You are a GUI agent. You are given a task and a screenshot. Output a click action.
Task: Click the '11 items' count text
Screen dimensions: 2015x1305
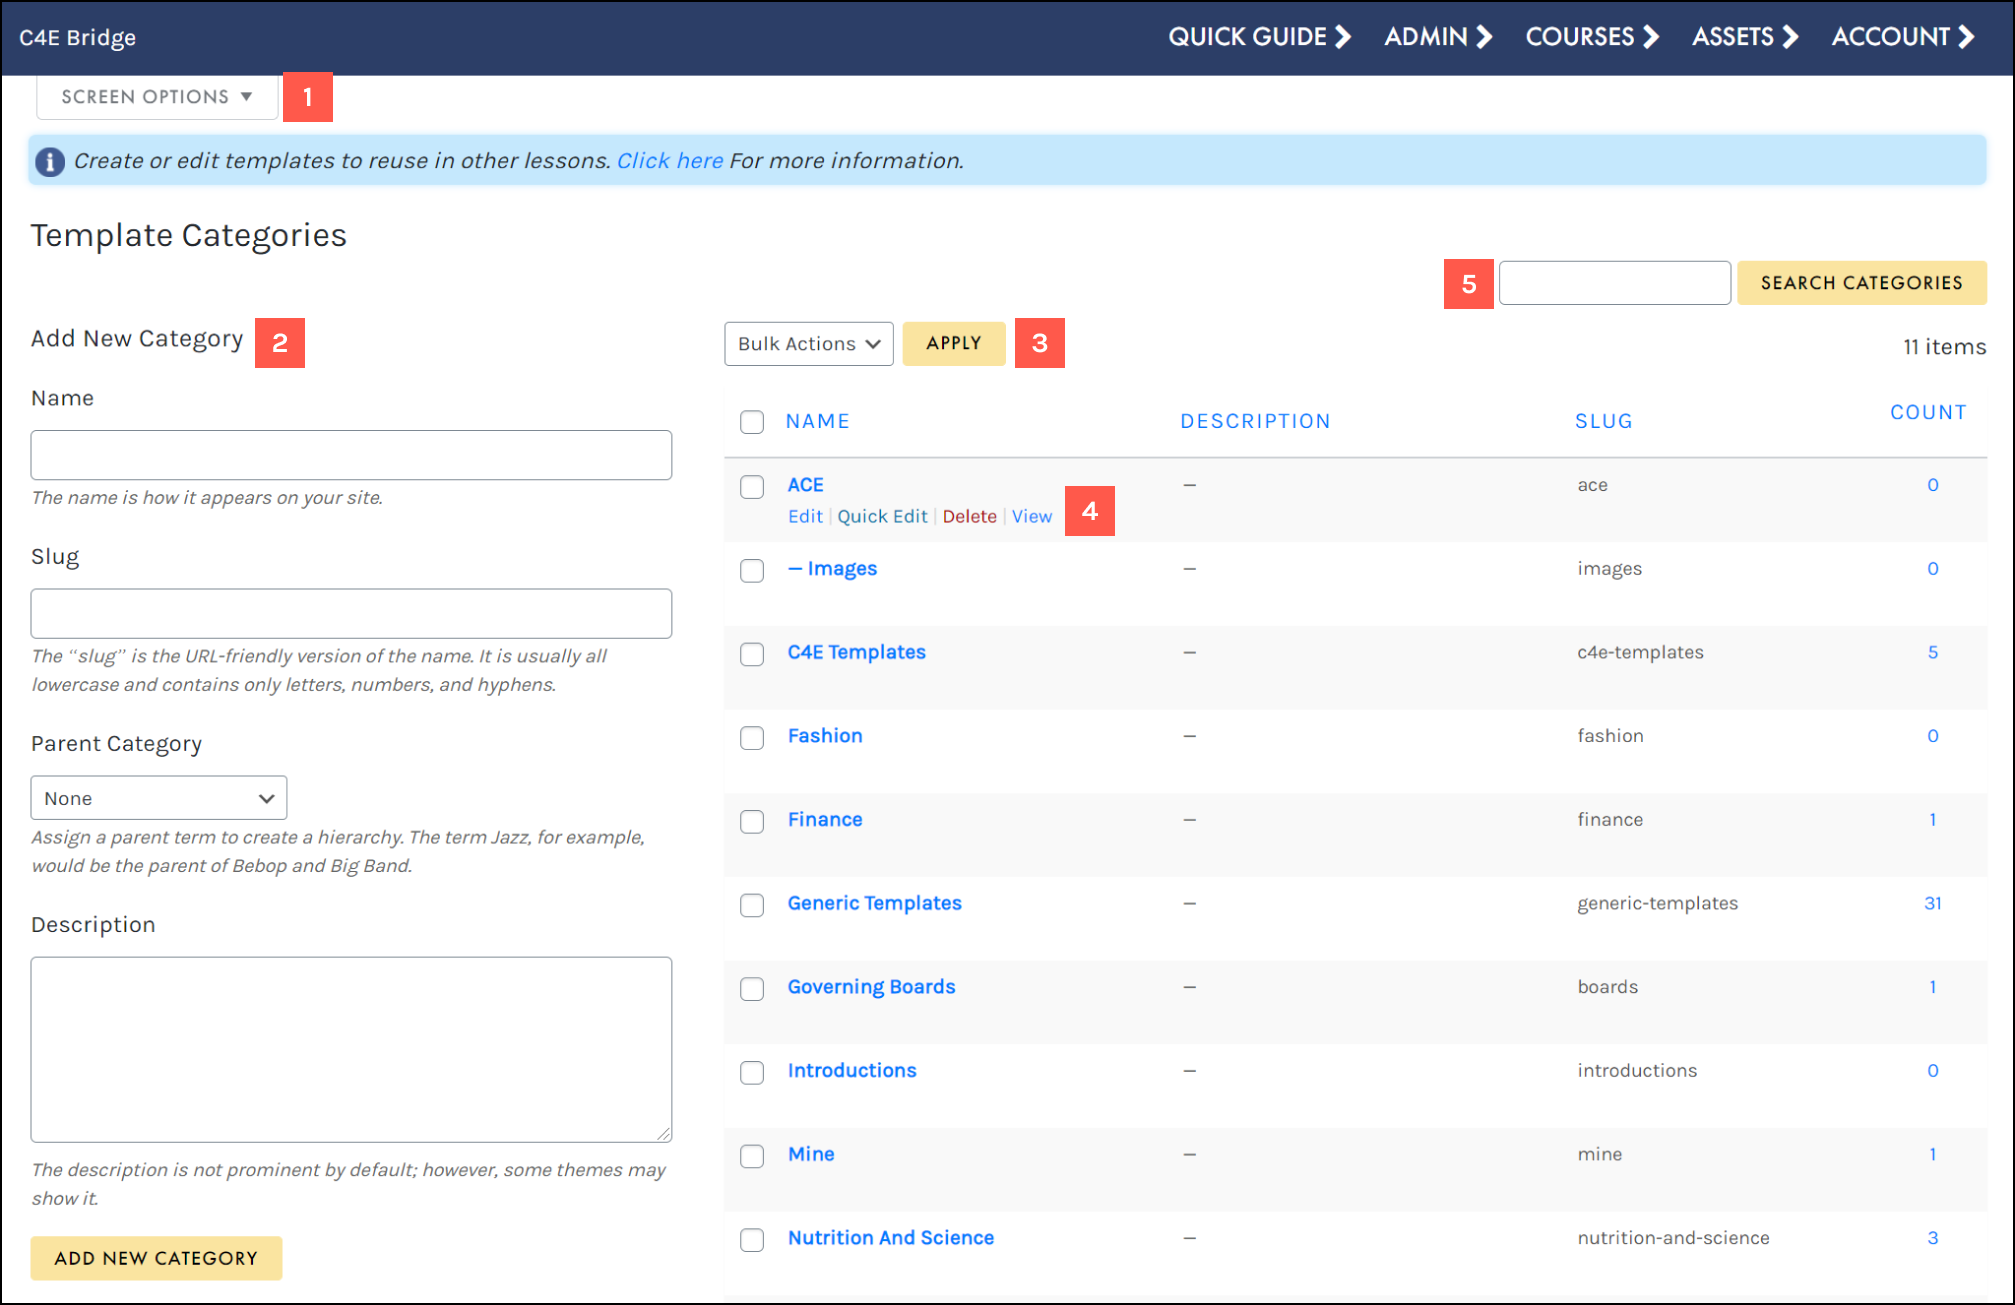(x=1944, y=347)
